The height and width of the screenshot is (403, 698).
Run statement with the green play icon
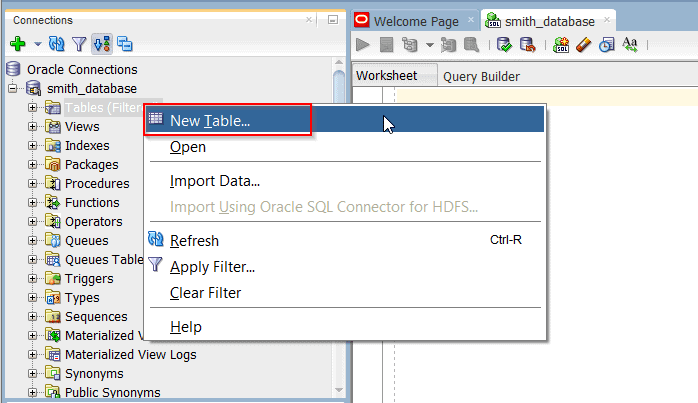click(x=363, y=45)
